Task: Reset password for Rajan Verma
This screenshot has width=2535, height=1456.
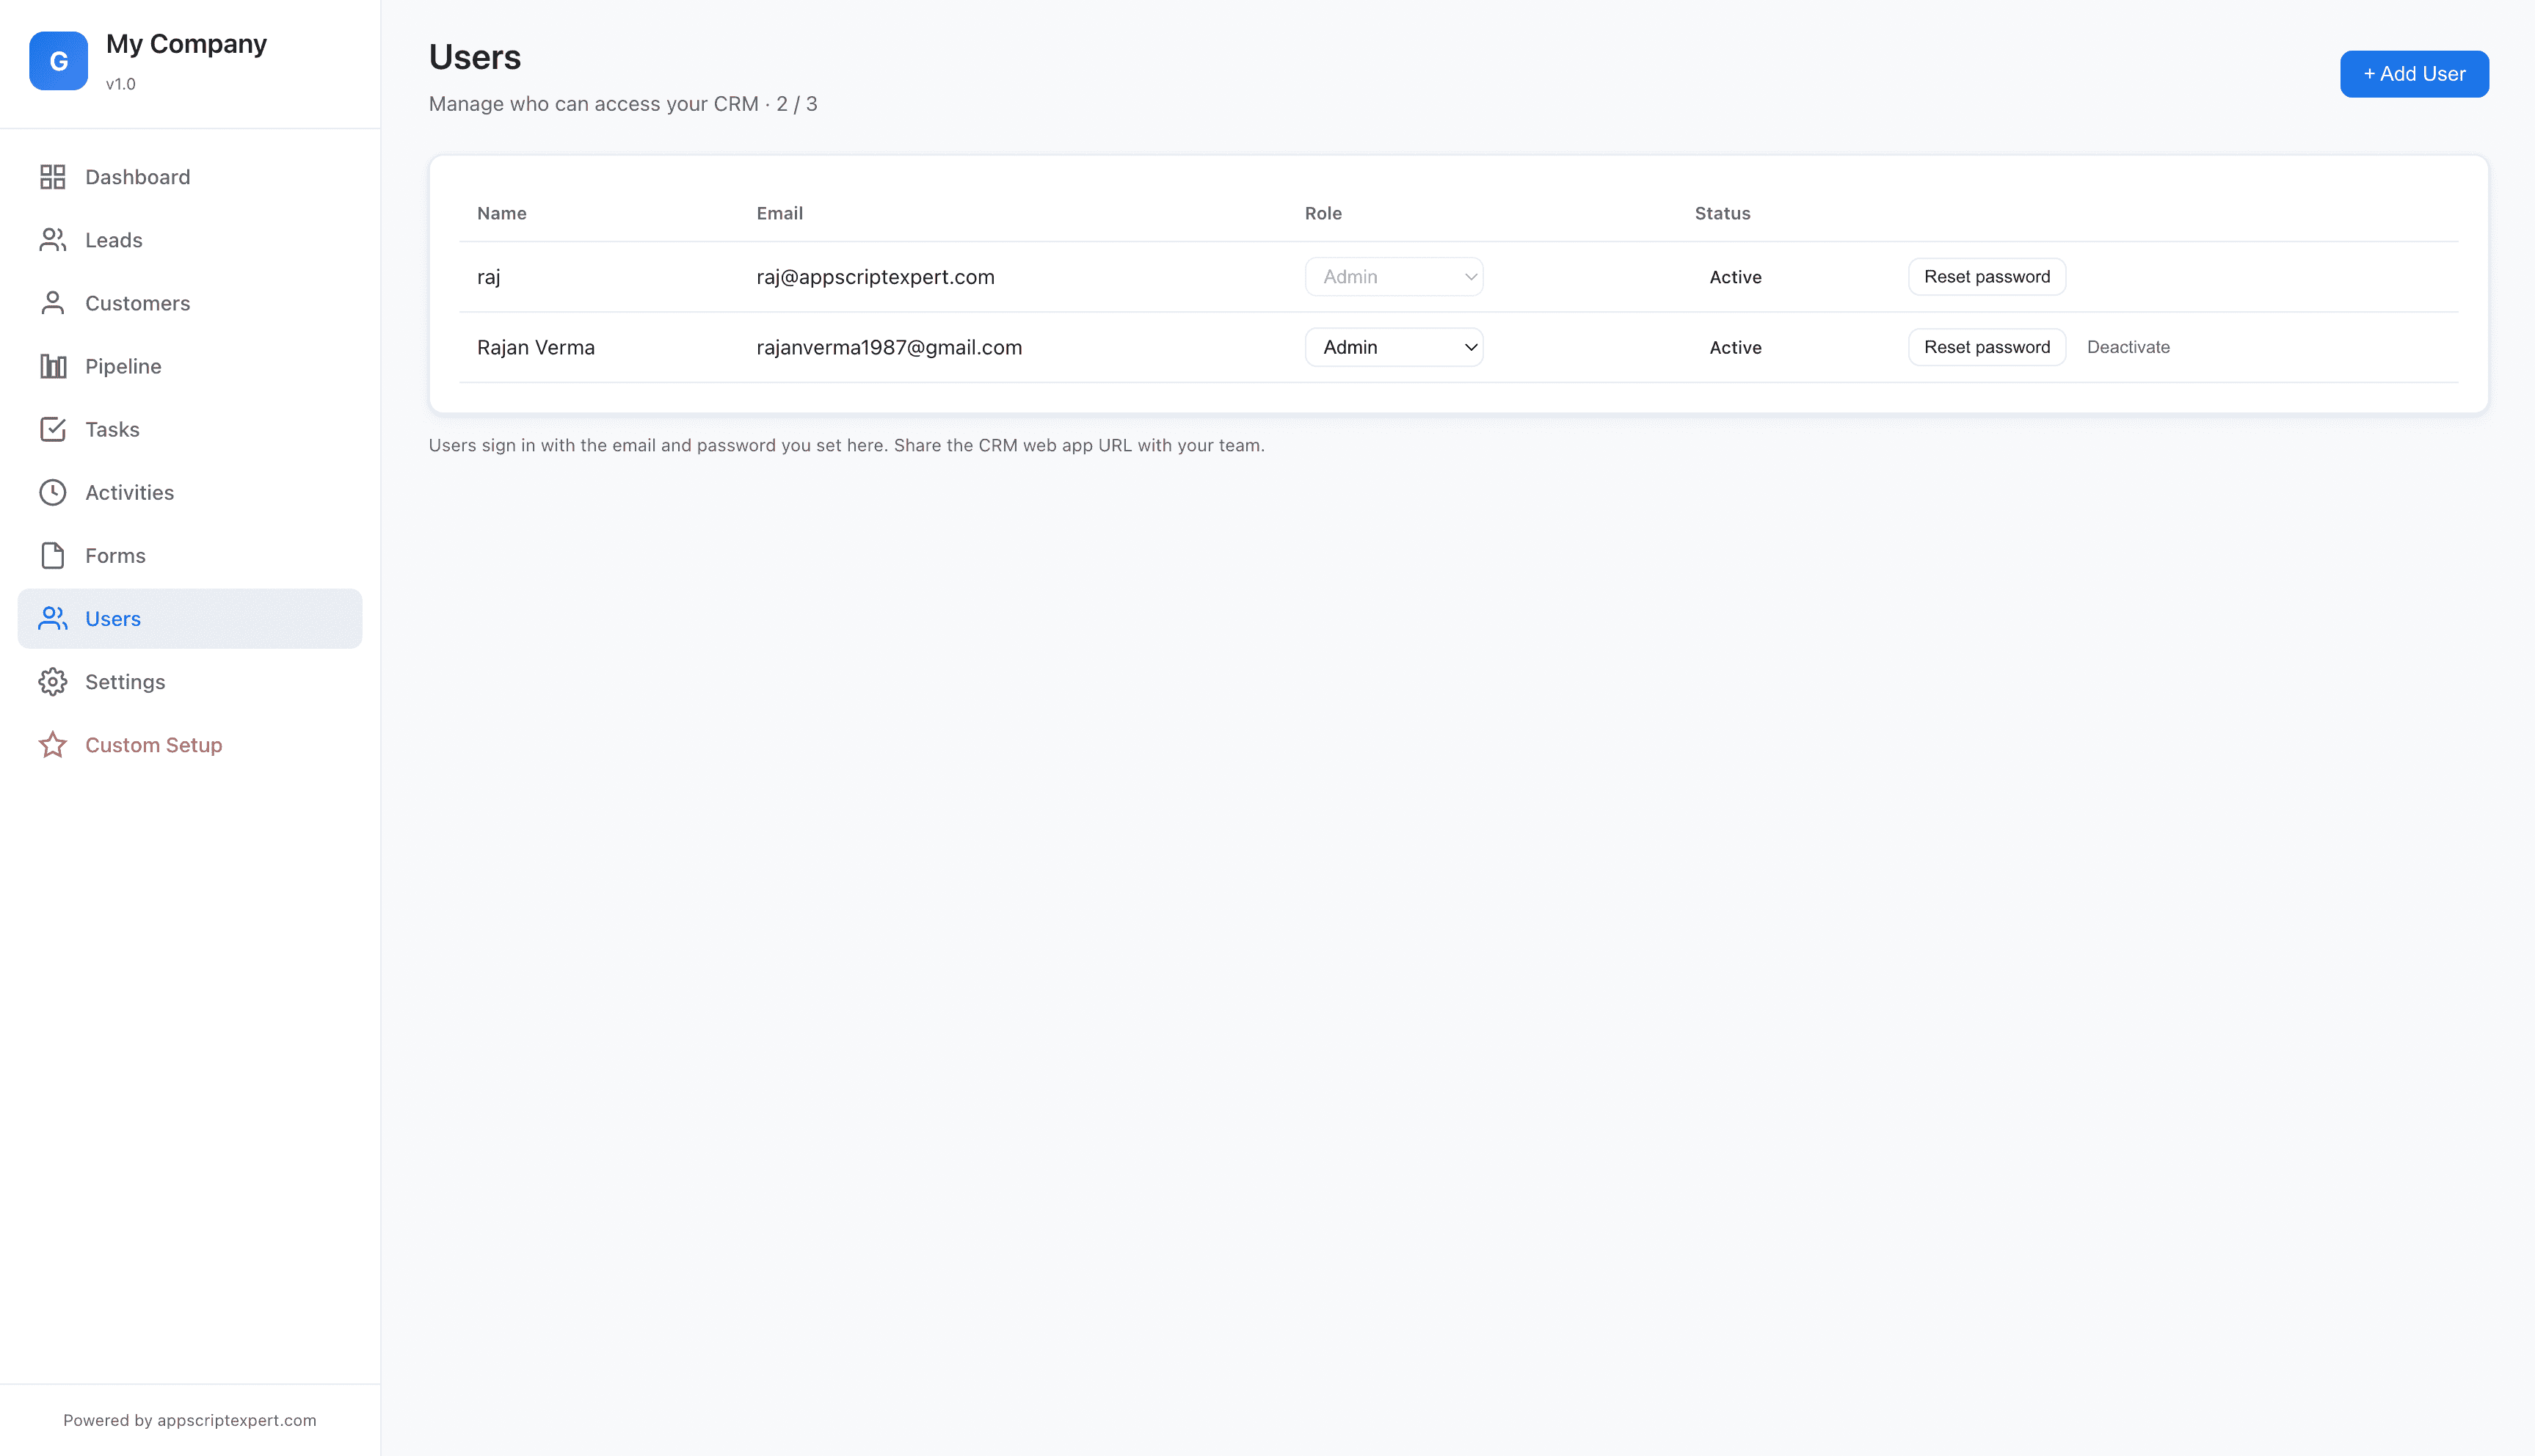Action: pos(1986,347)
